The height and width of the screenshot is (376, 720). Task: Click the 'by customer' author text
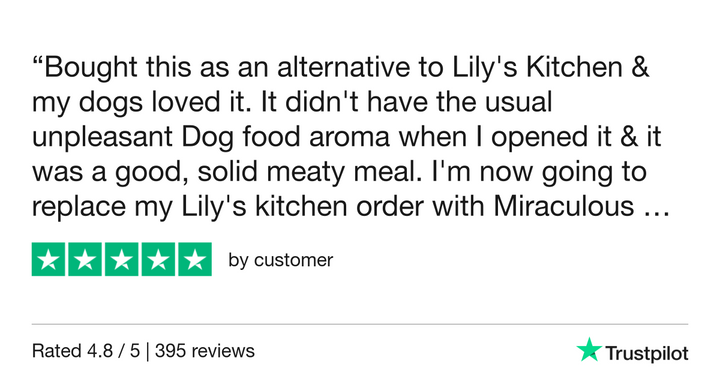pos(281,260)
